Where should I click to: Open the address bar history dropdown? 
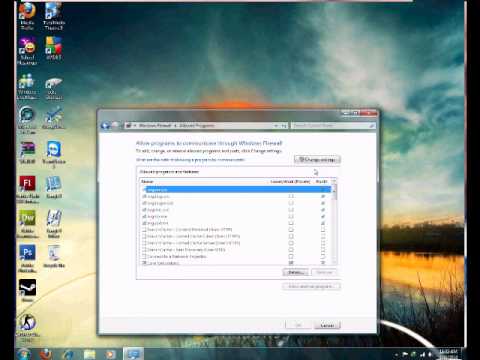click(x=276, y=126)
